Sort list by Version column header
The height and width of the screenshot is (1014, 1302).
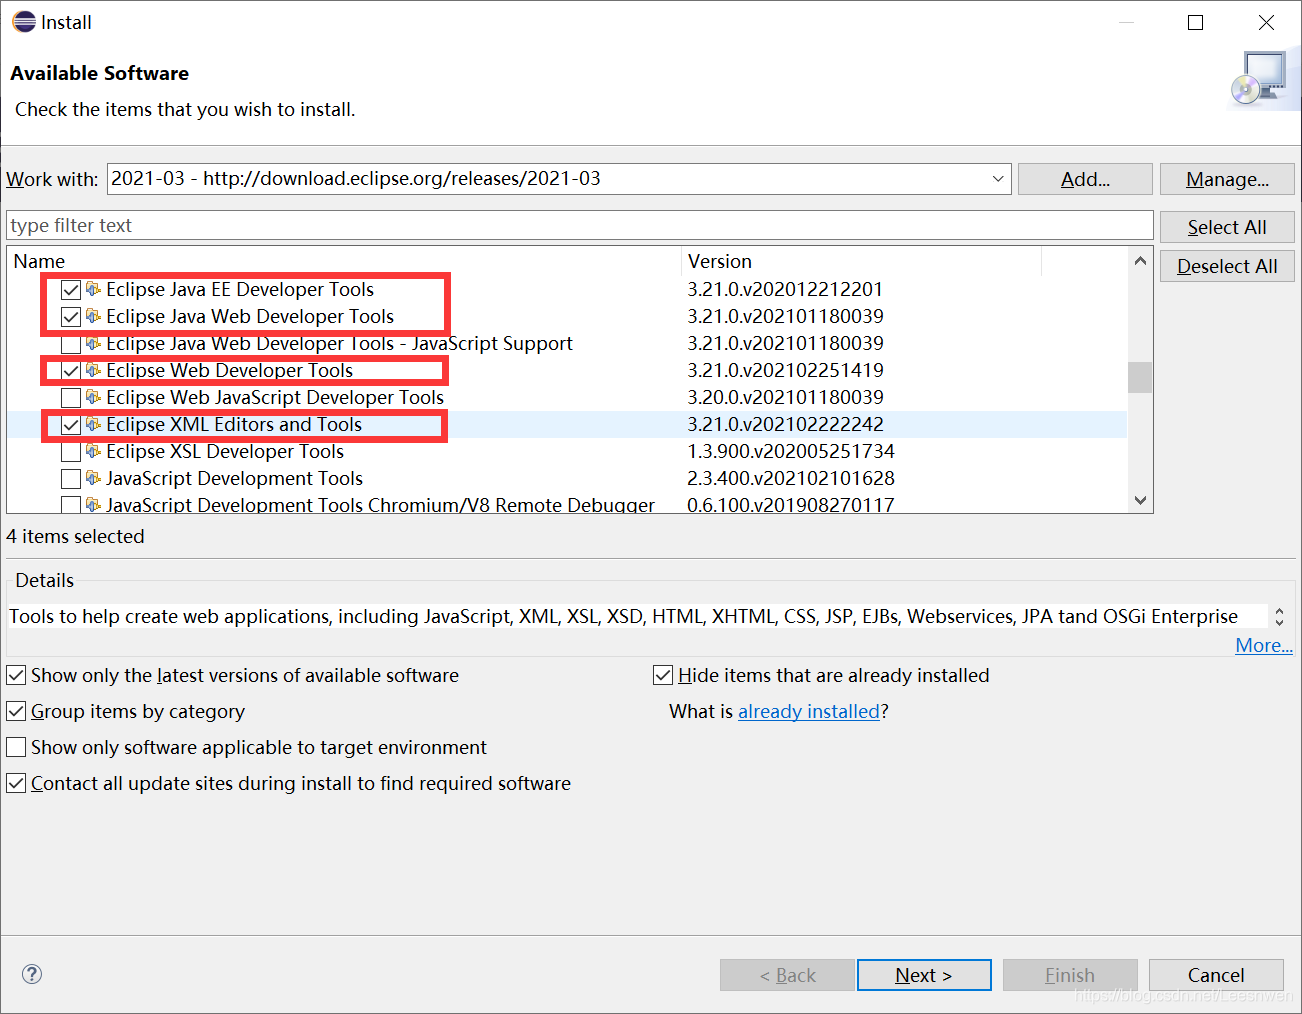click(720, 261)
